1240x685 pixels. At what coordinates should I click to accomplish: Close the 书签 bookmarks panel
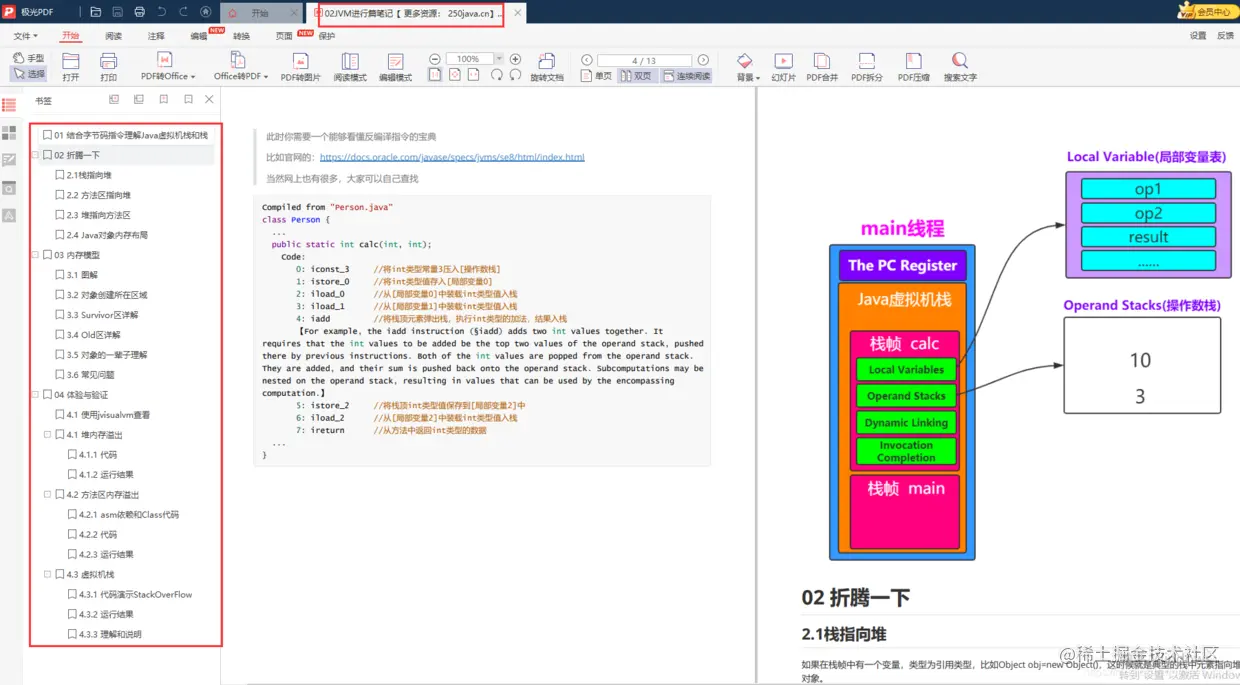point(209,99)
